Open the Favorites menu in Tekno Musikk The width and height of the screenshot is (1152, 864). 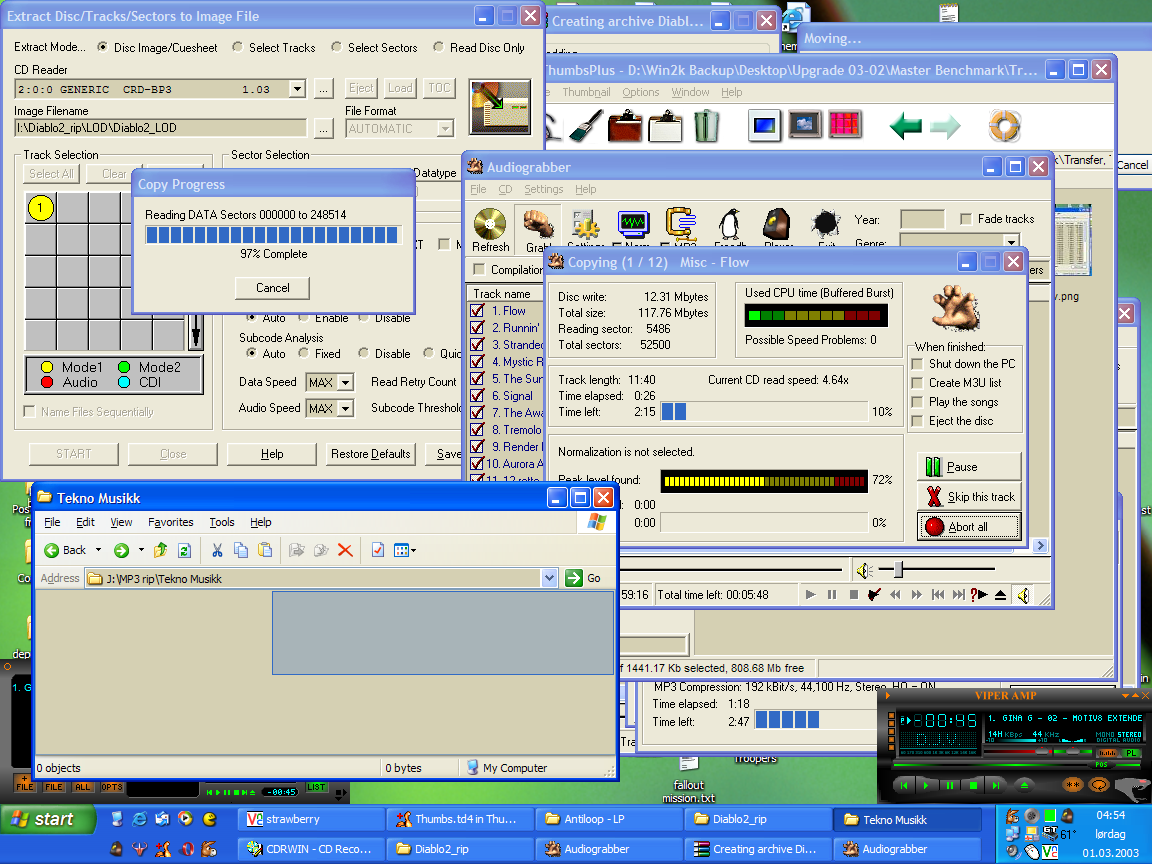pyautogui.click(x=170, y=522)
